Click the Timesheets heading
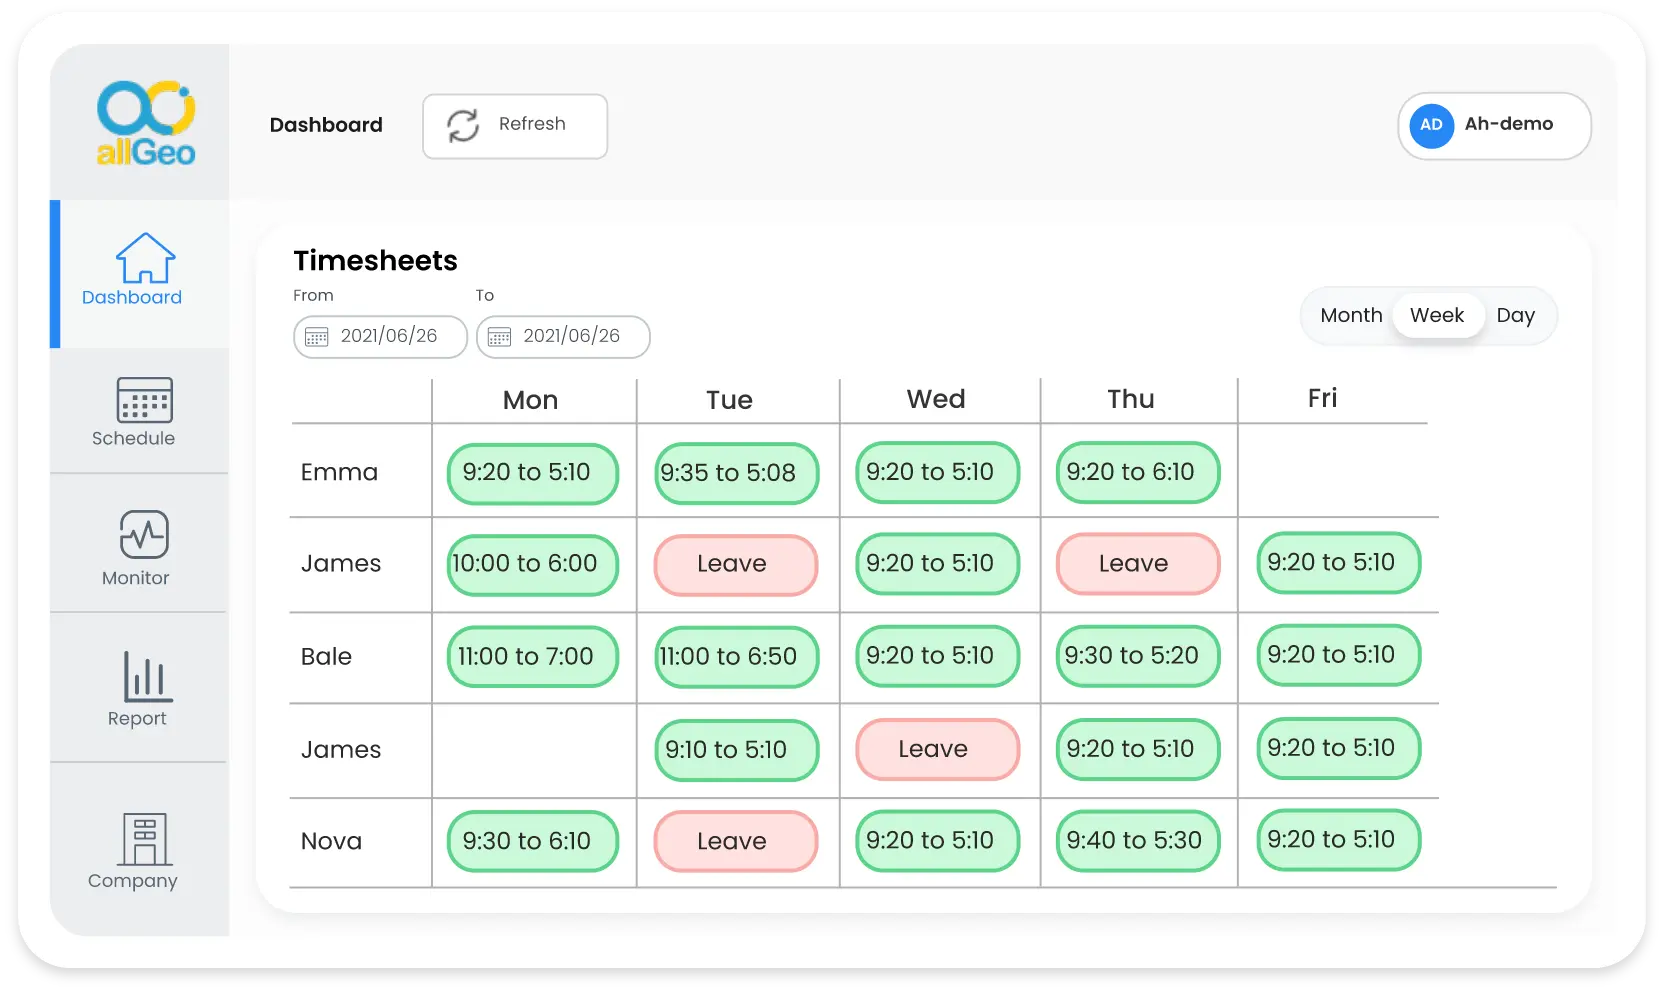Image resolution: width=1664 pixels, height=992 pixels. (375, 260)
